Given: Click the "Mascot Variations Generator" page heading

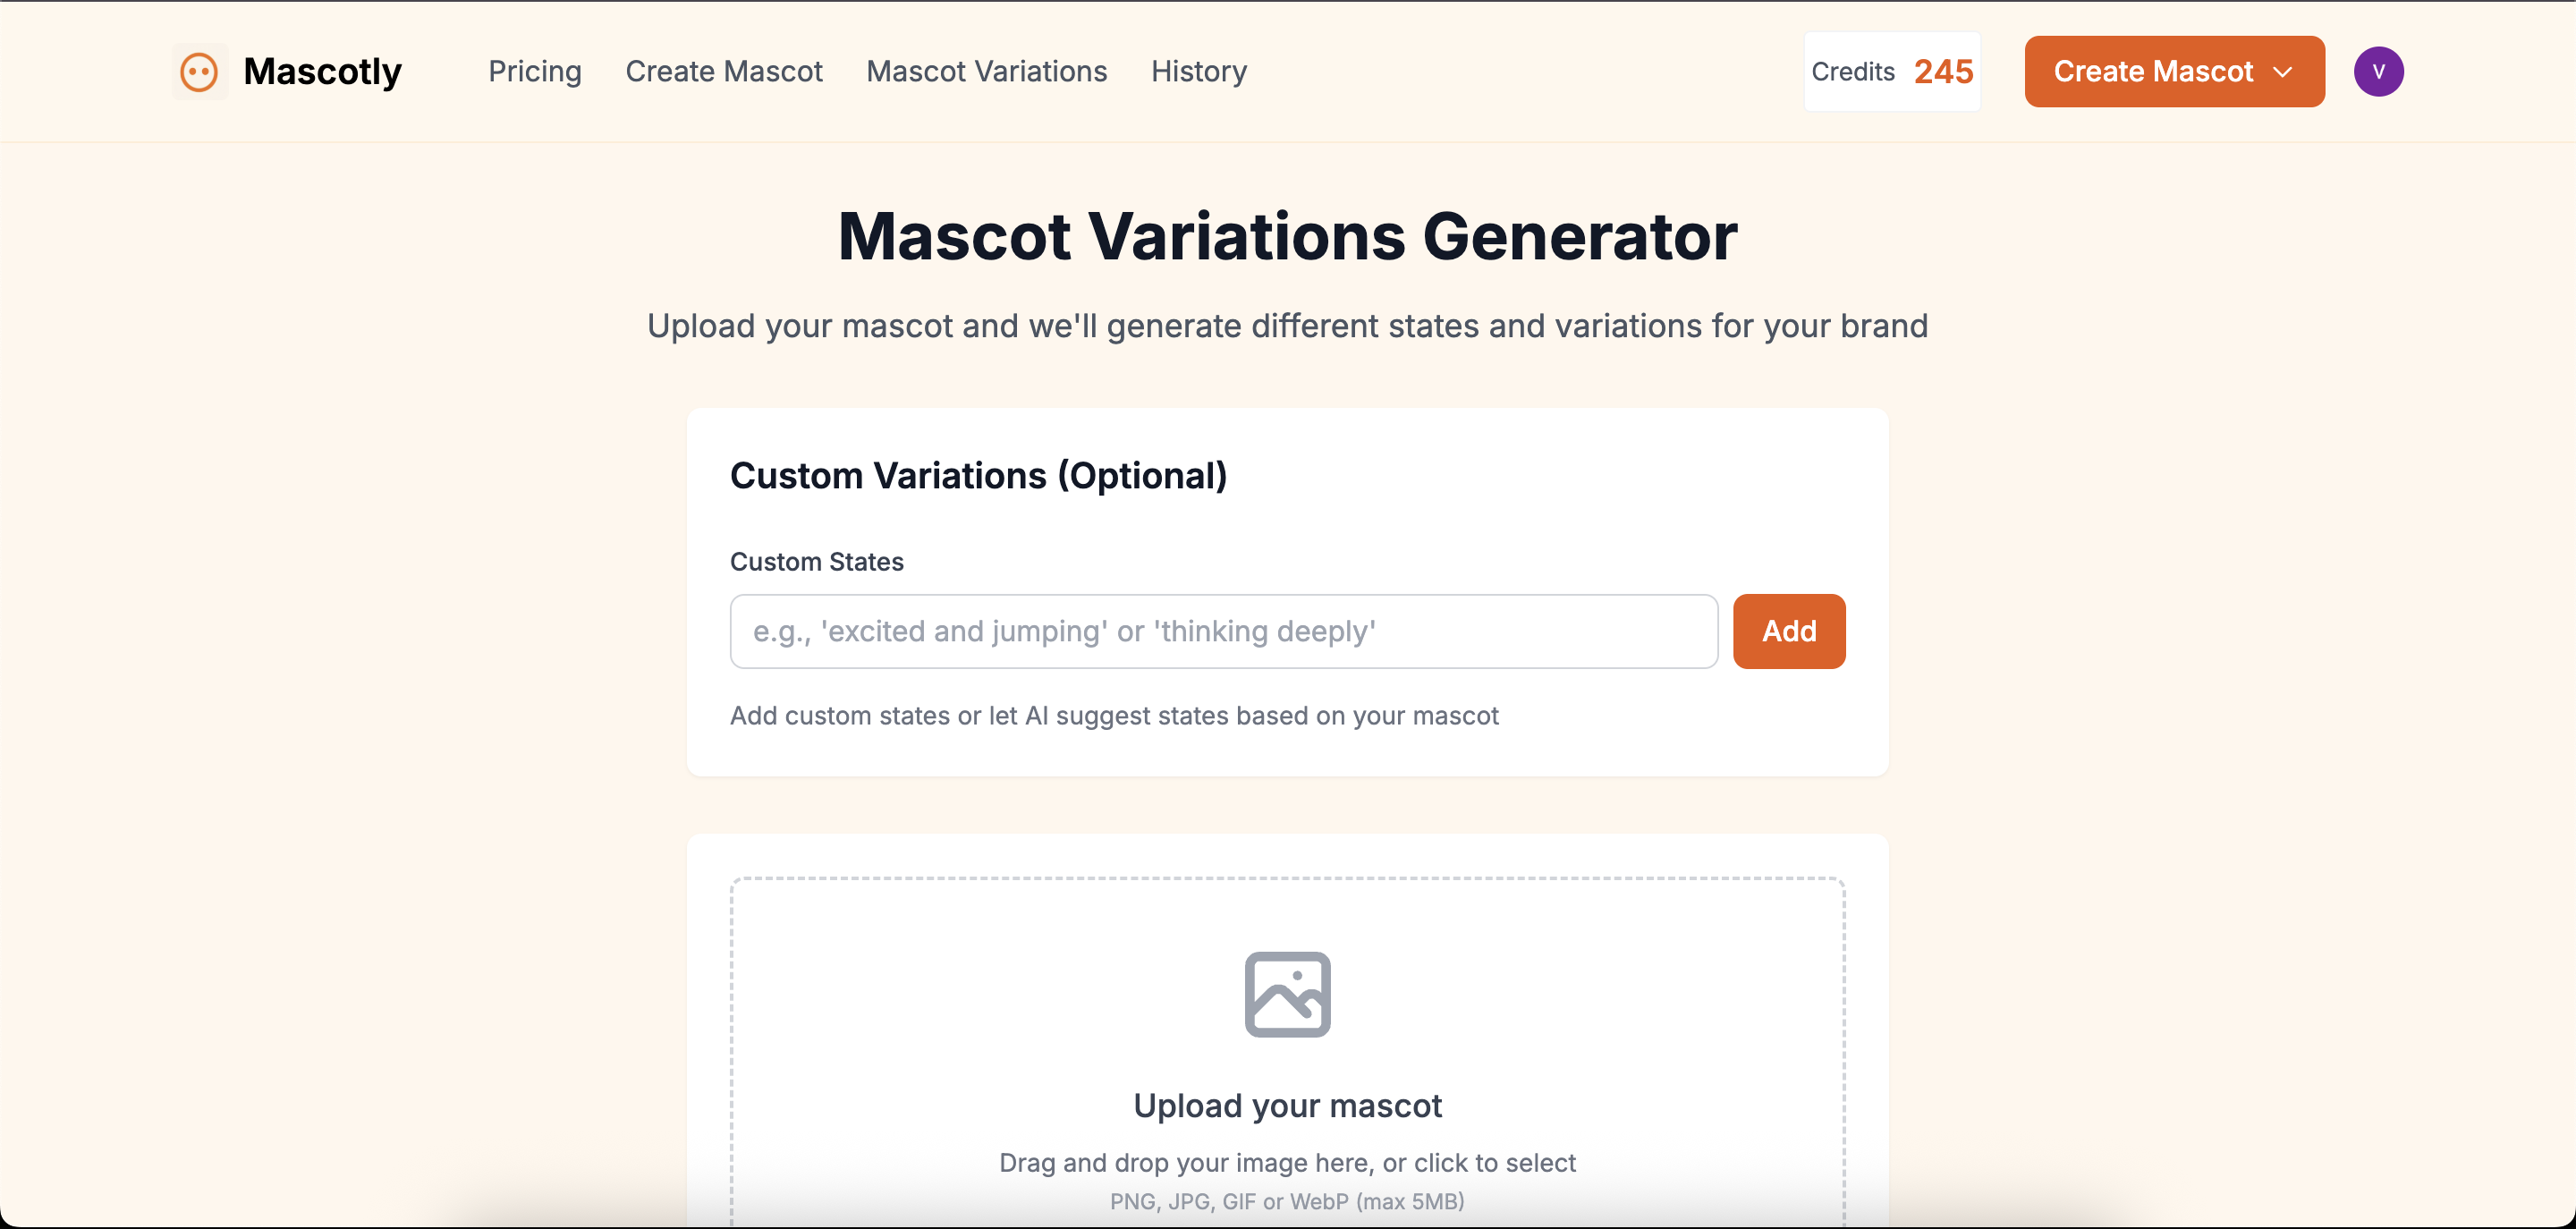Looking at the screenshot, I should tap(1287, 237).
